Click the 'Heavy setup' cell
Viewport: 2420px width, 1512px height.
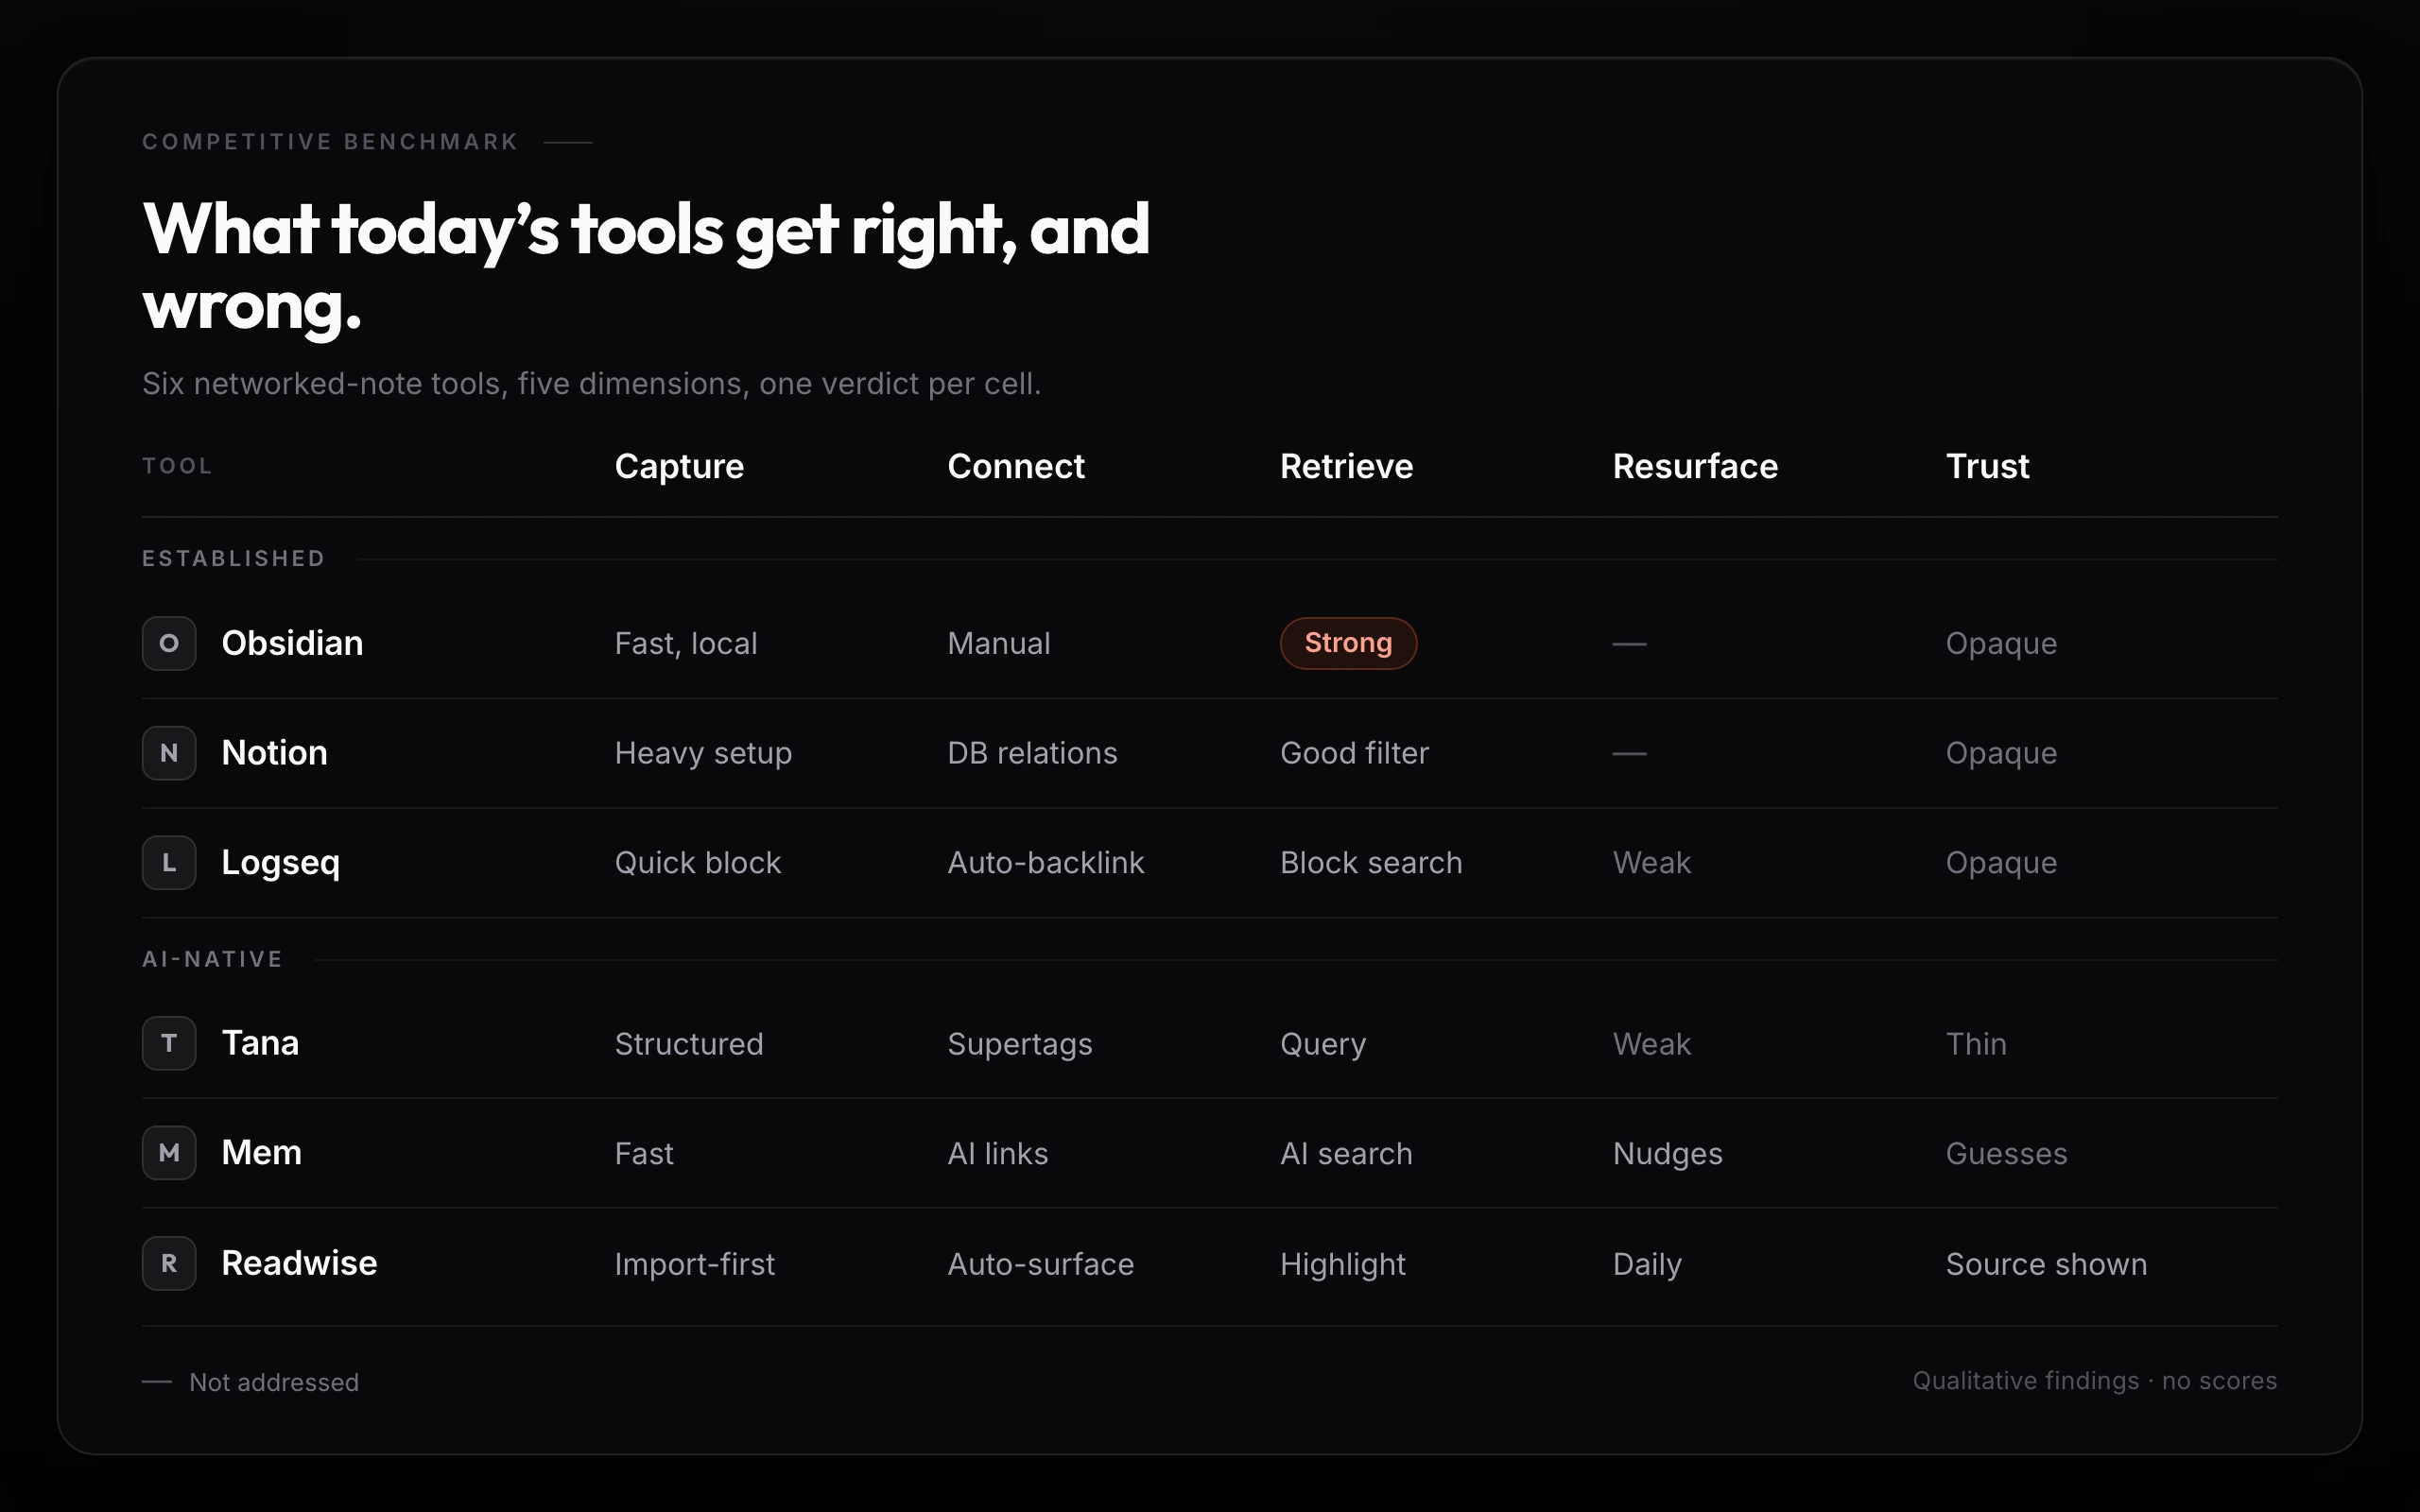pos(703,754)
